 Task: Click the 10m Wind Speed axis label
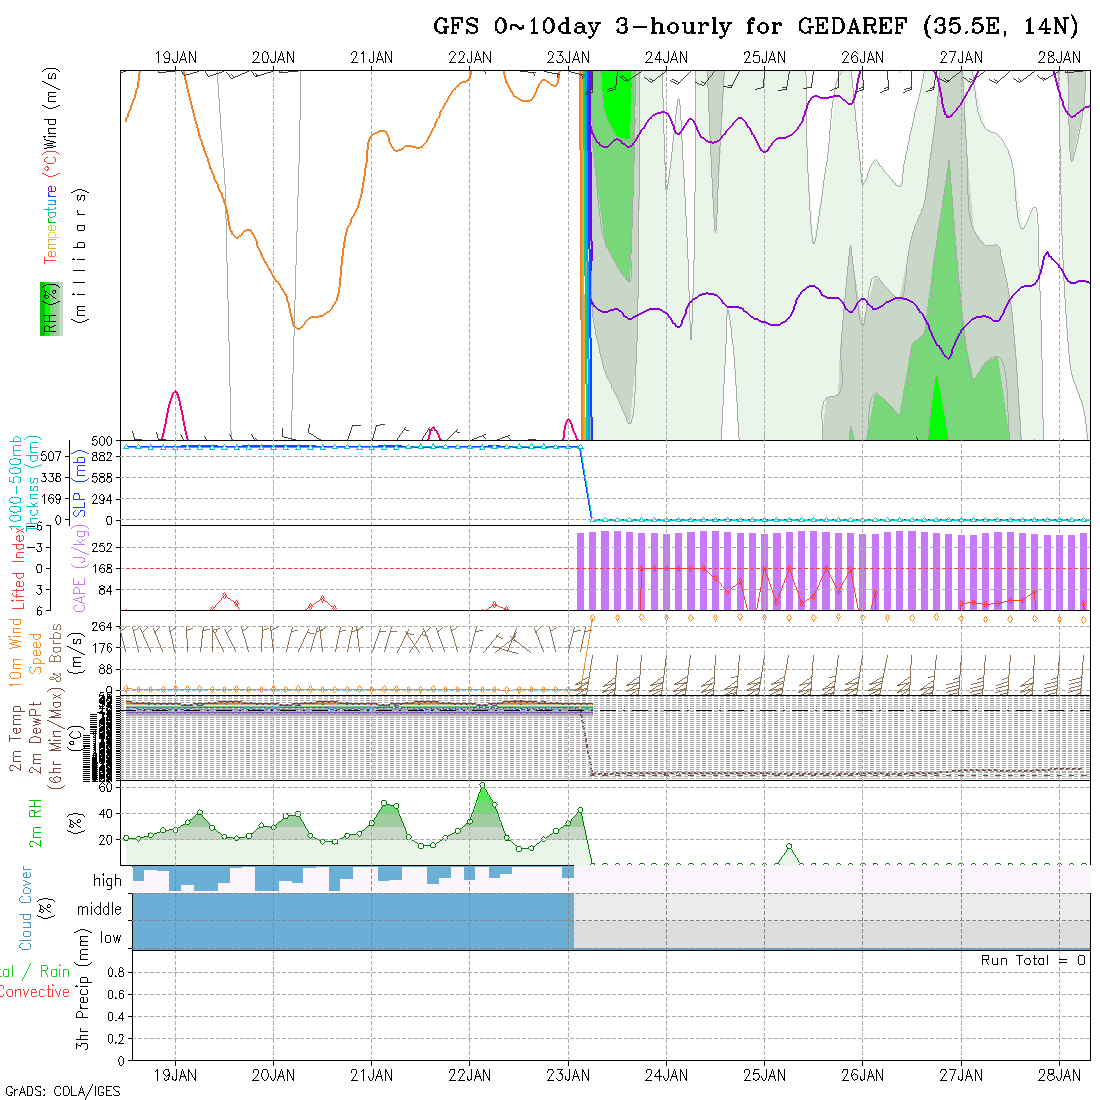coord(26,652)
